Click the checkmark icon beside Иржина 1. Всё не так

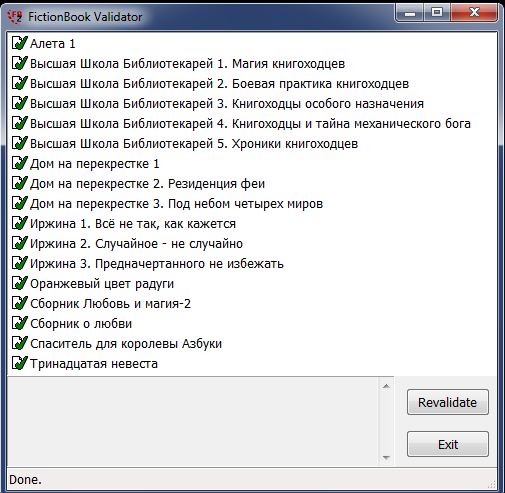[x=19, y=223]
